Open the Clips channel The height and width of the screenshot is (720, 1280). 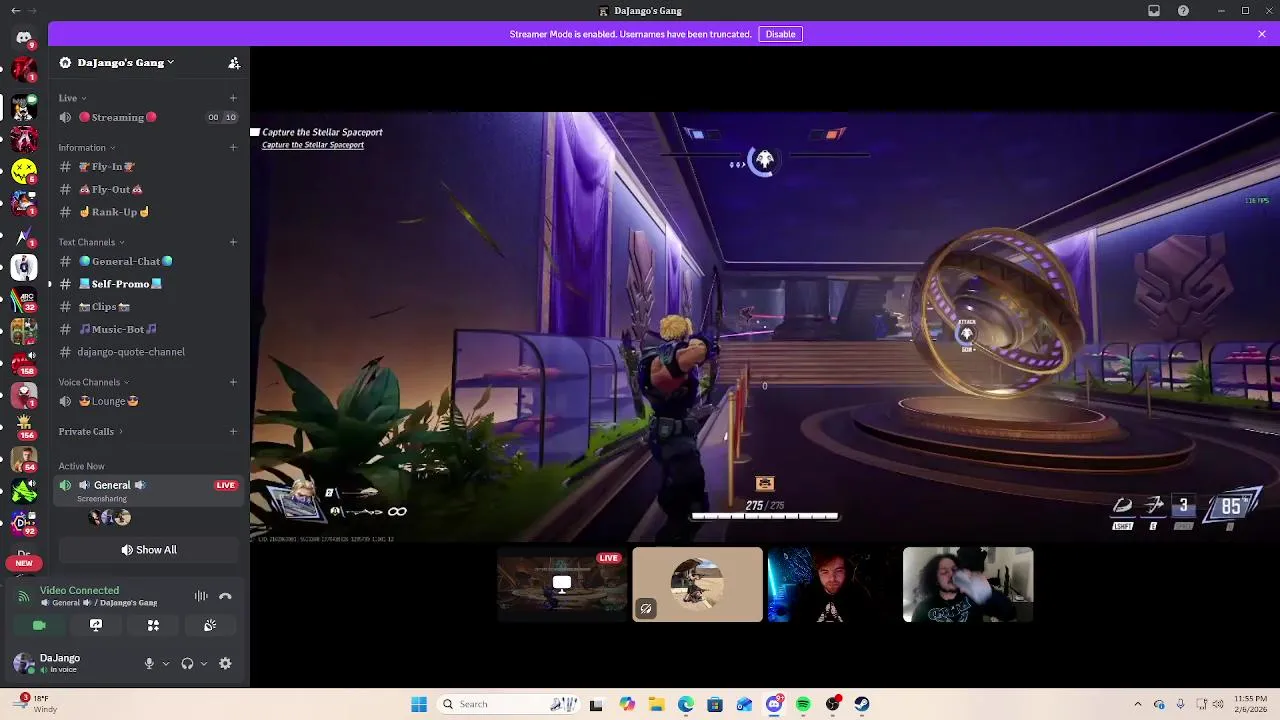click(148, 307)
